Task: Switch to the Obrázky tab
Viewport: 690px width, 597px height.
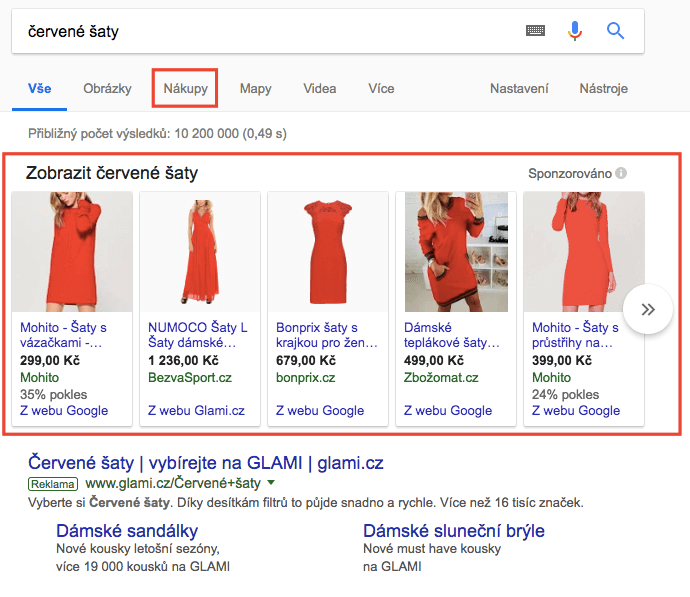Action: point(107,89)
